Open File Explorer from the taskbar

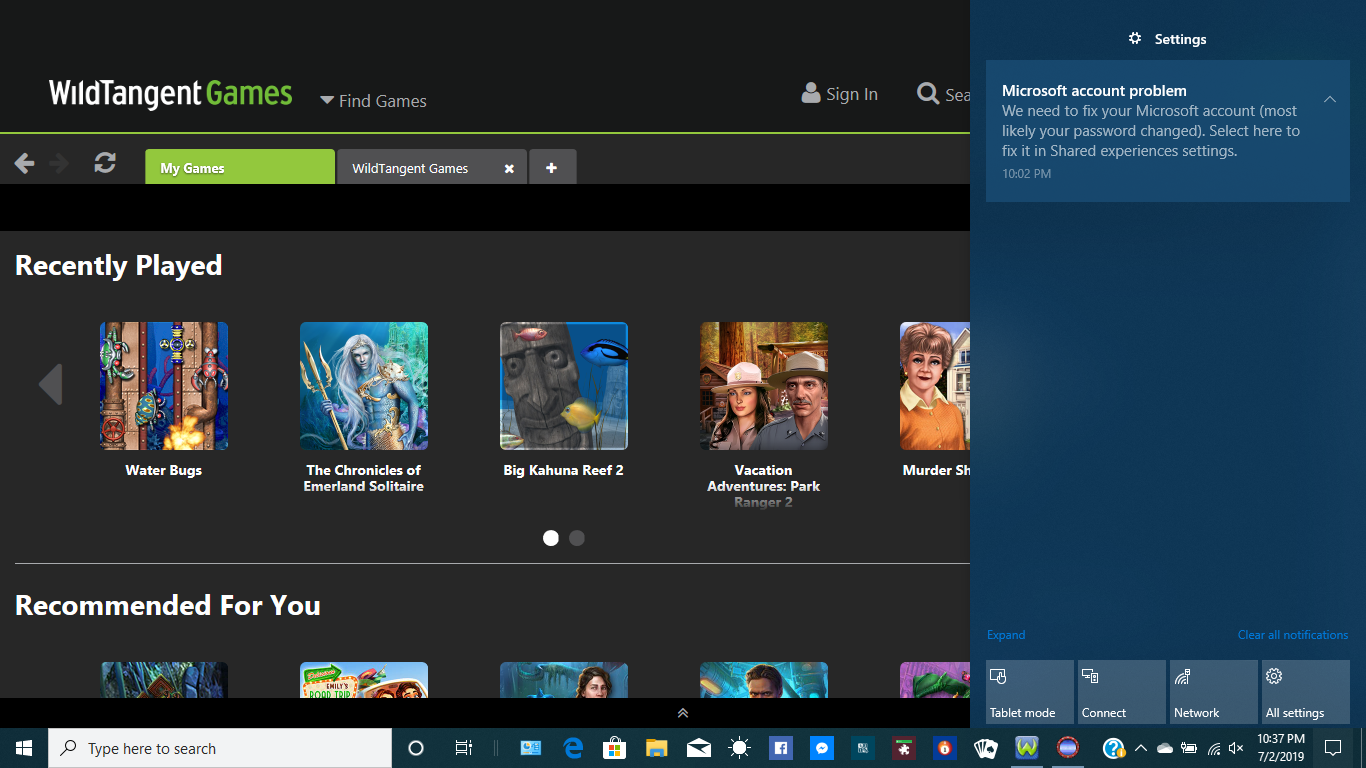click(656, 748)
